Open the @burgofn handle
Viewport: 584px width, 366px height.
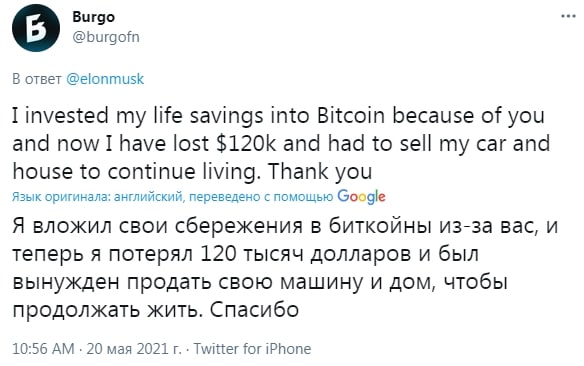point(106,37)
